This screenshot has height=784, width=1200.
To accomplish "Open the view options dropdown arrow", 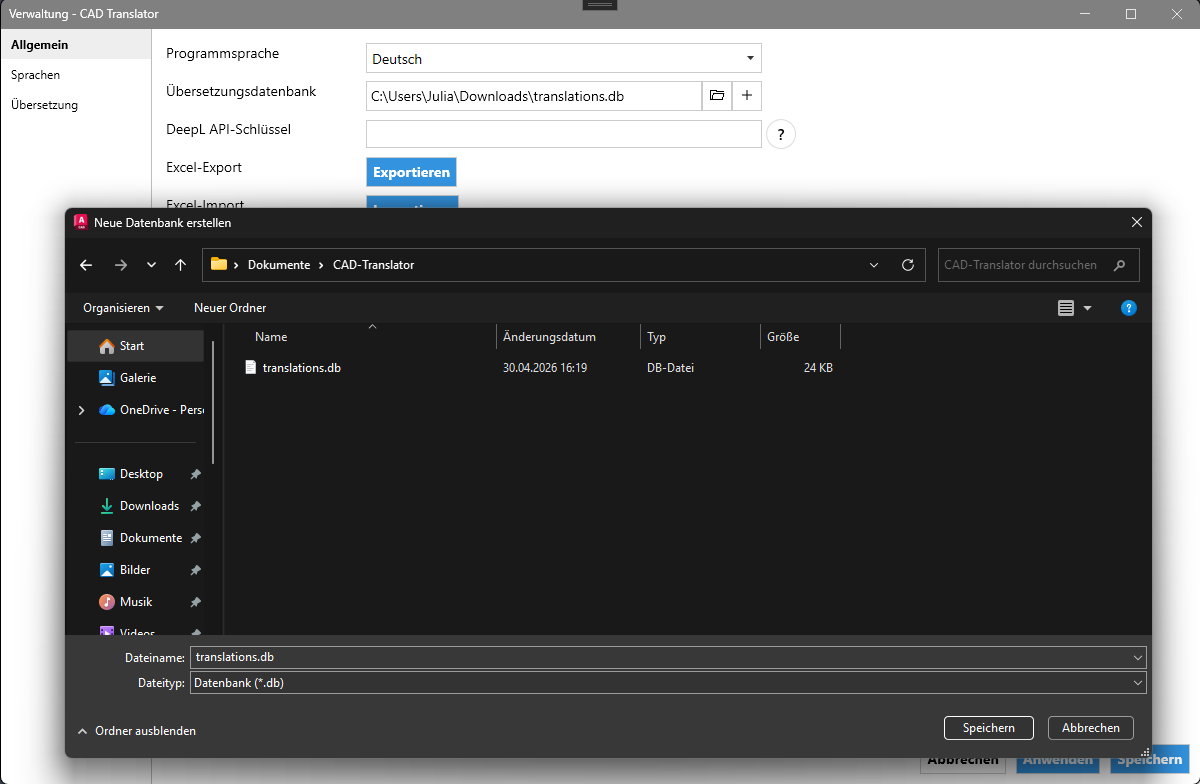I will click(1088, 308).
